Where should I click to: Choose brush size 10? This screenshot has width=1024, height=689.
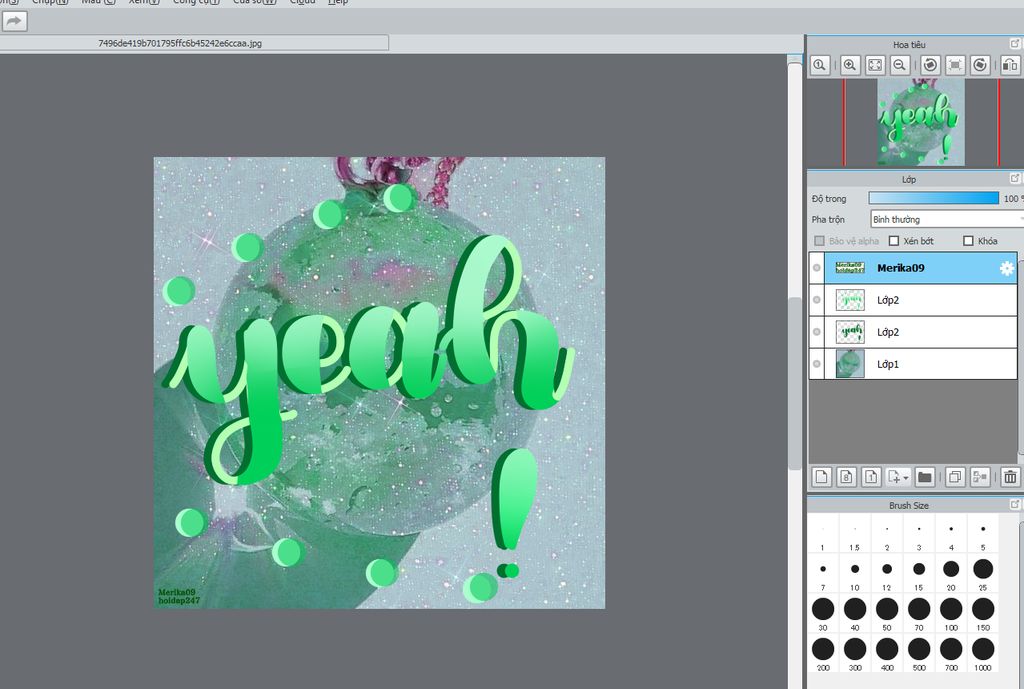point(855,575)
